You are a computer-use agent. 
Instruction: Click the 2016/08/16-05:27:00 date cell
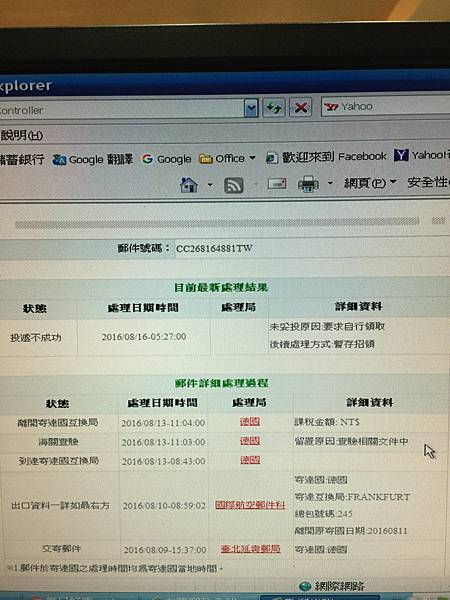144,337
